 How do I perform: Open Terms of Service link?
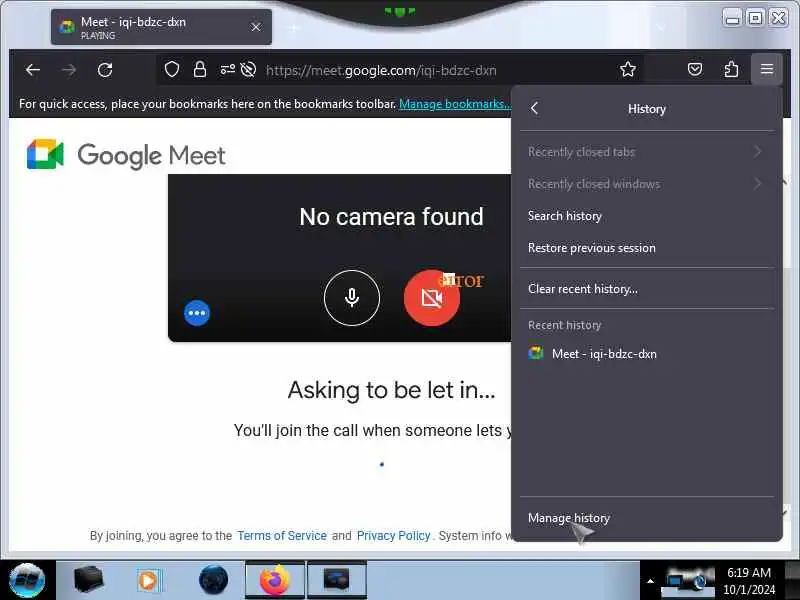tap(282, 536)
